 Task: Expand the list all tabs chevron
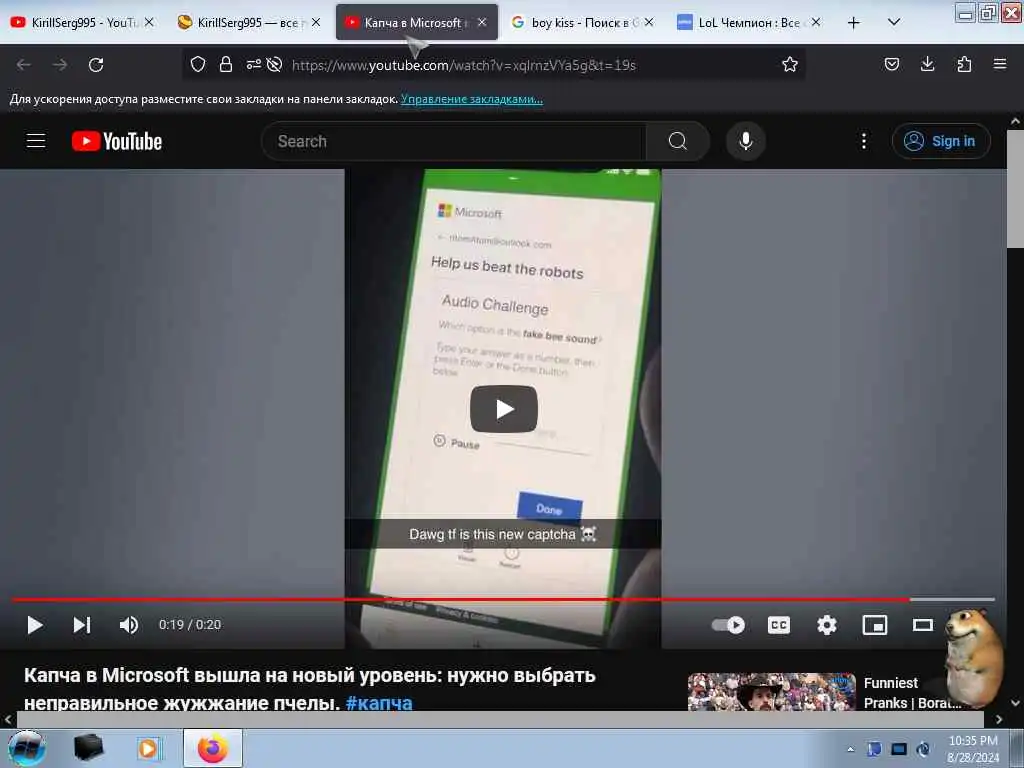coord(894,22)
